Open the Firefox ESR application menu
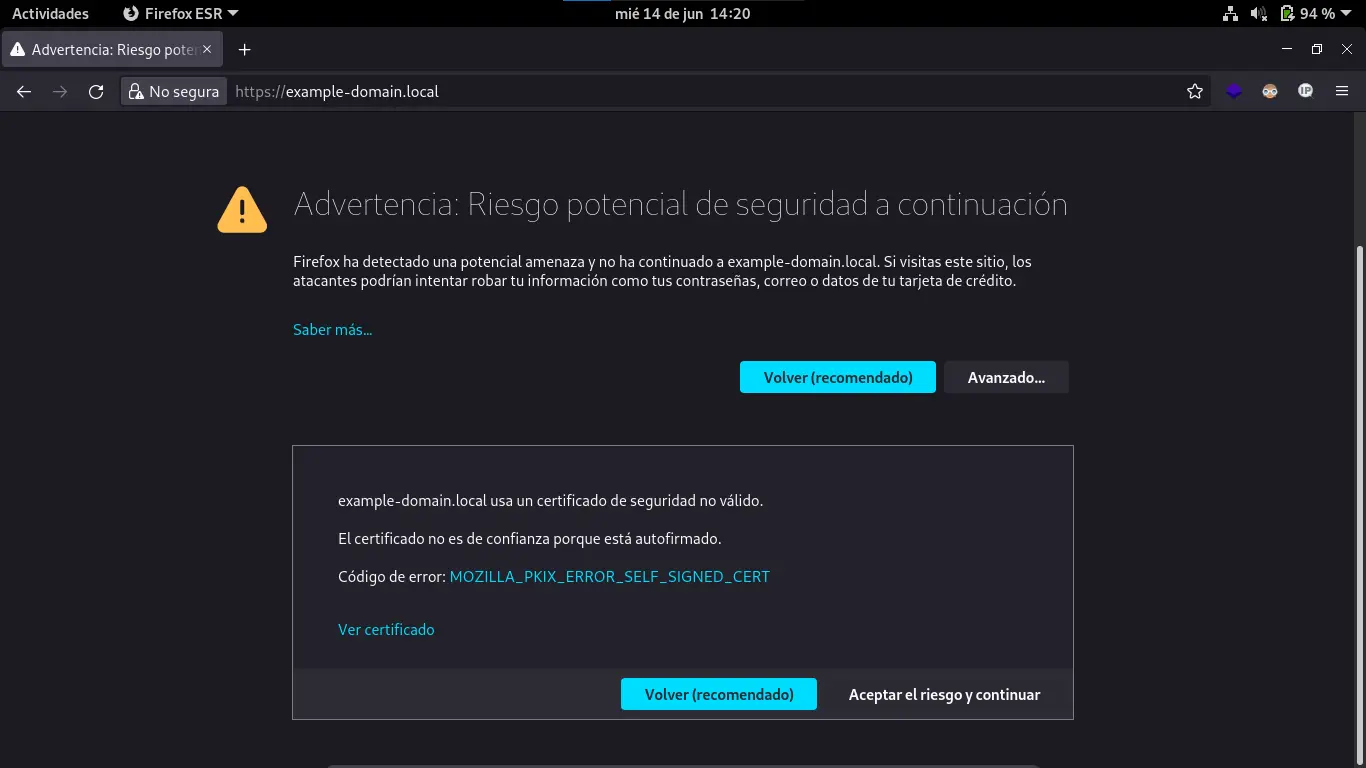 [181, 14]
